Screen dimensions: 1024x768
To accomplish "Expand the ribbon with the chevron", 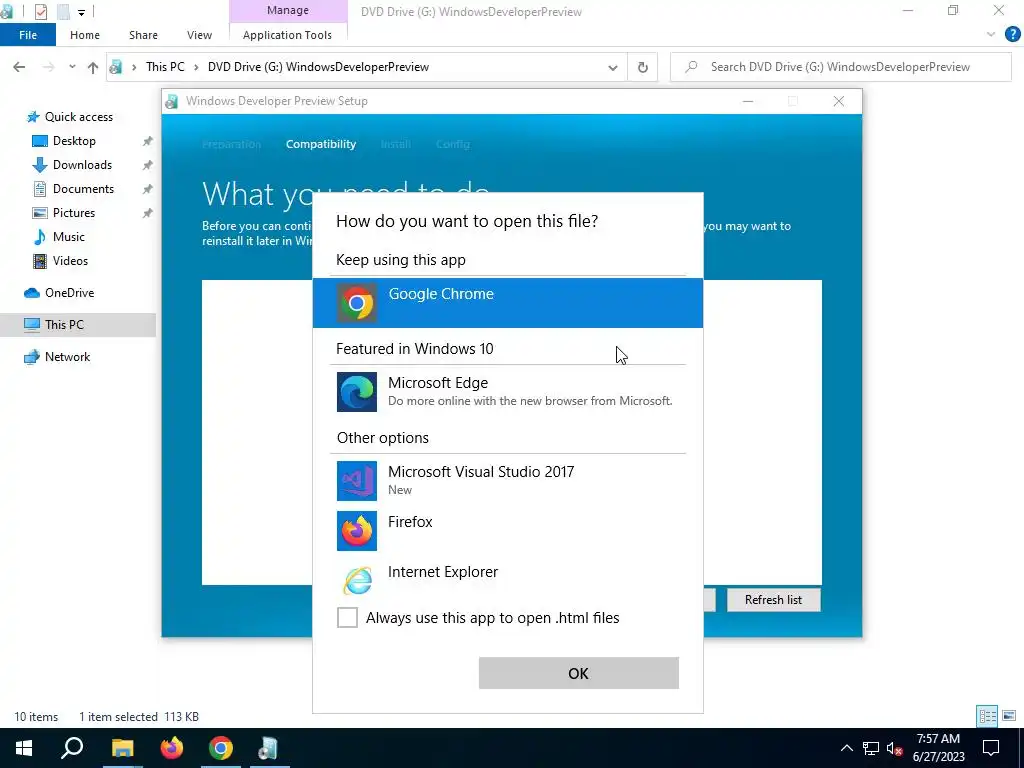I will pos(991,35).
